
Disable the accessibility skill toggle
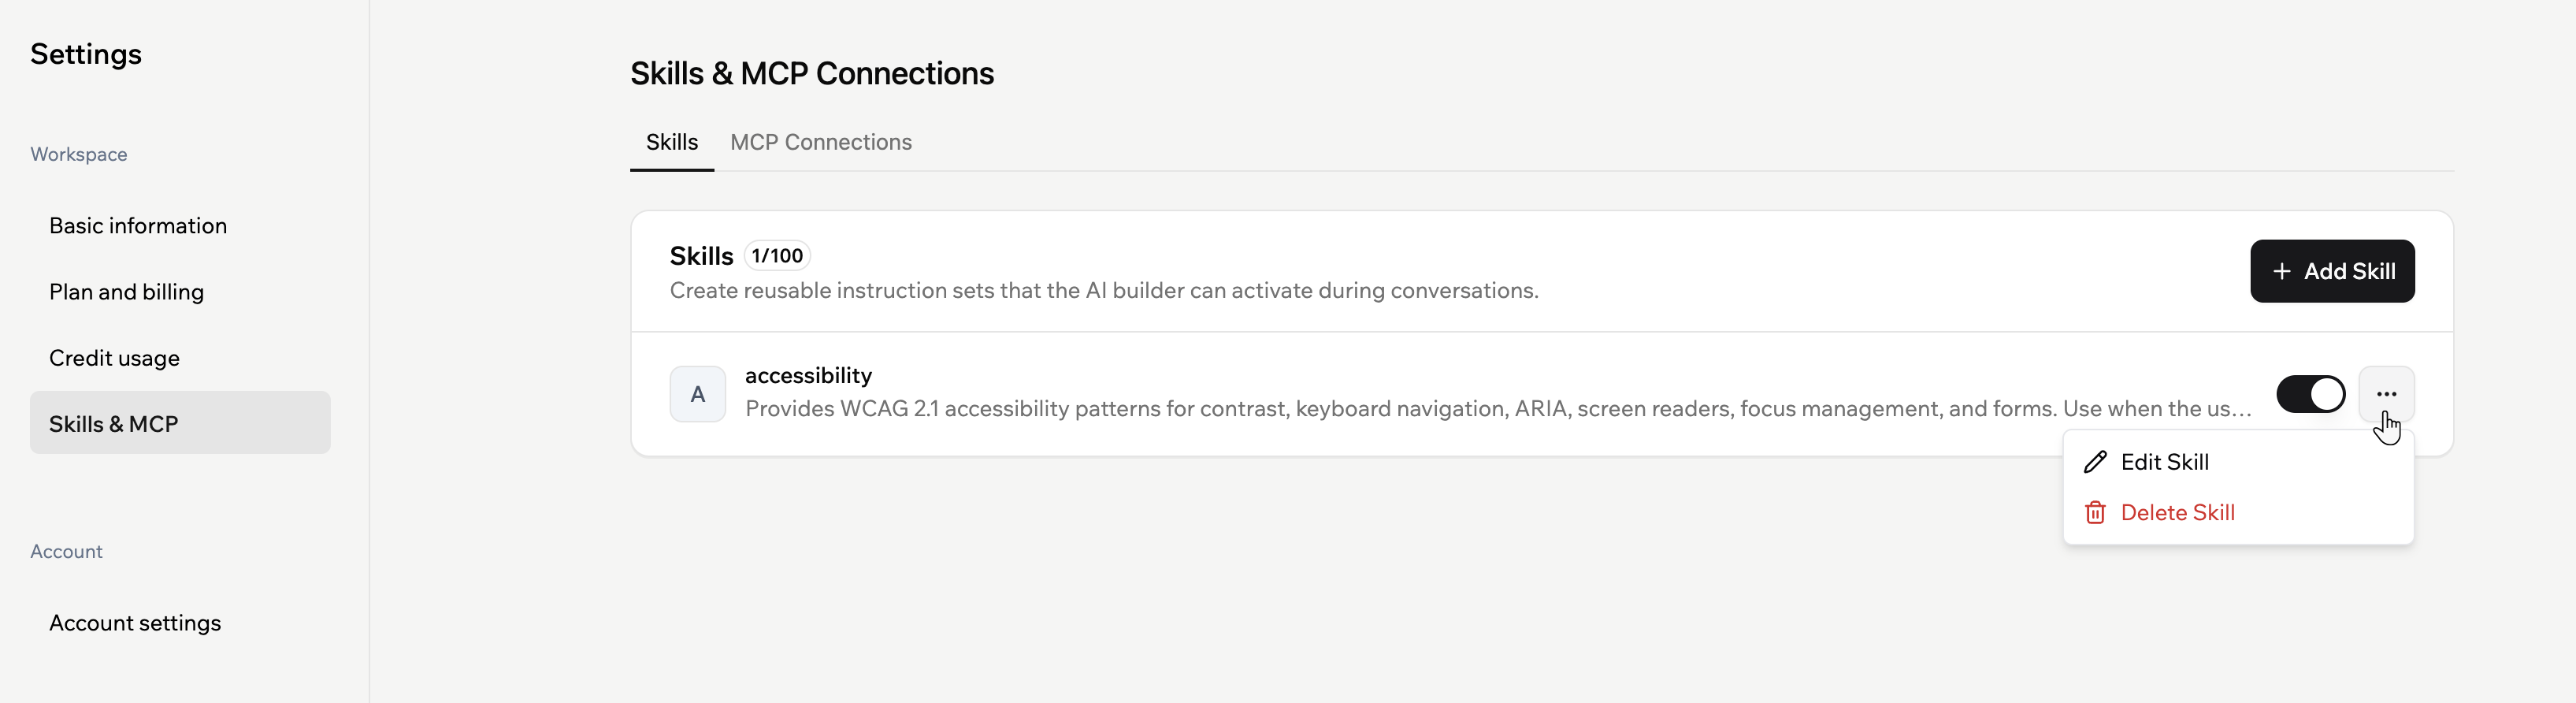click(2310, 394)
